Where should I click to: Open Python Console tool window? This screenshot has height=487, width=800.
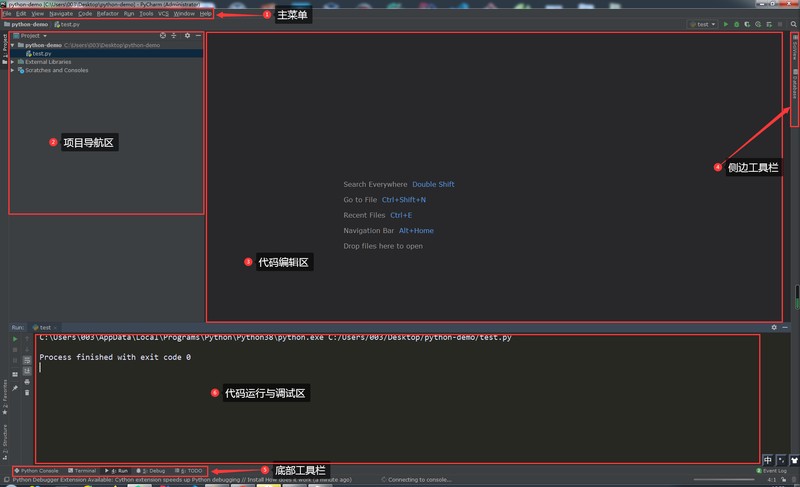[36, 471]
